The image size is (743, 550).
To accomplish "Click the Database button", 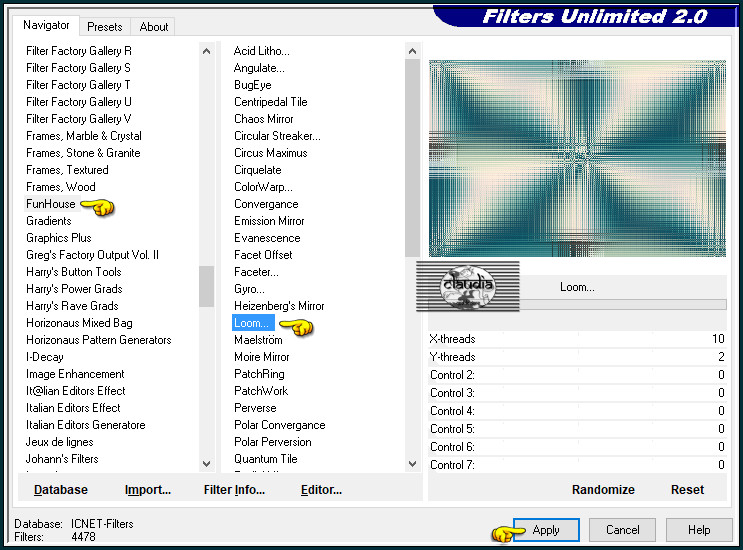I will coord(61,489).
